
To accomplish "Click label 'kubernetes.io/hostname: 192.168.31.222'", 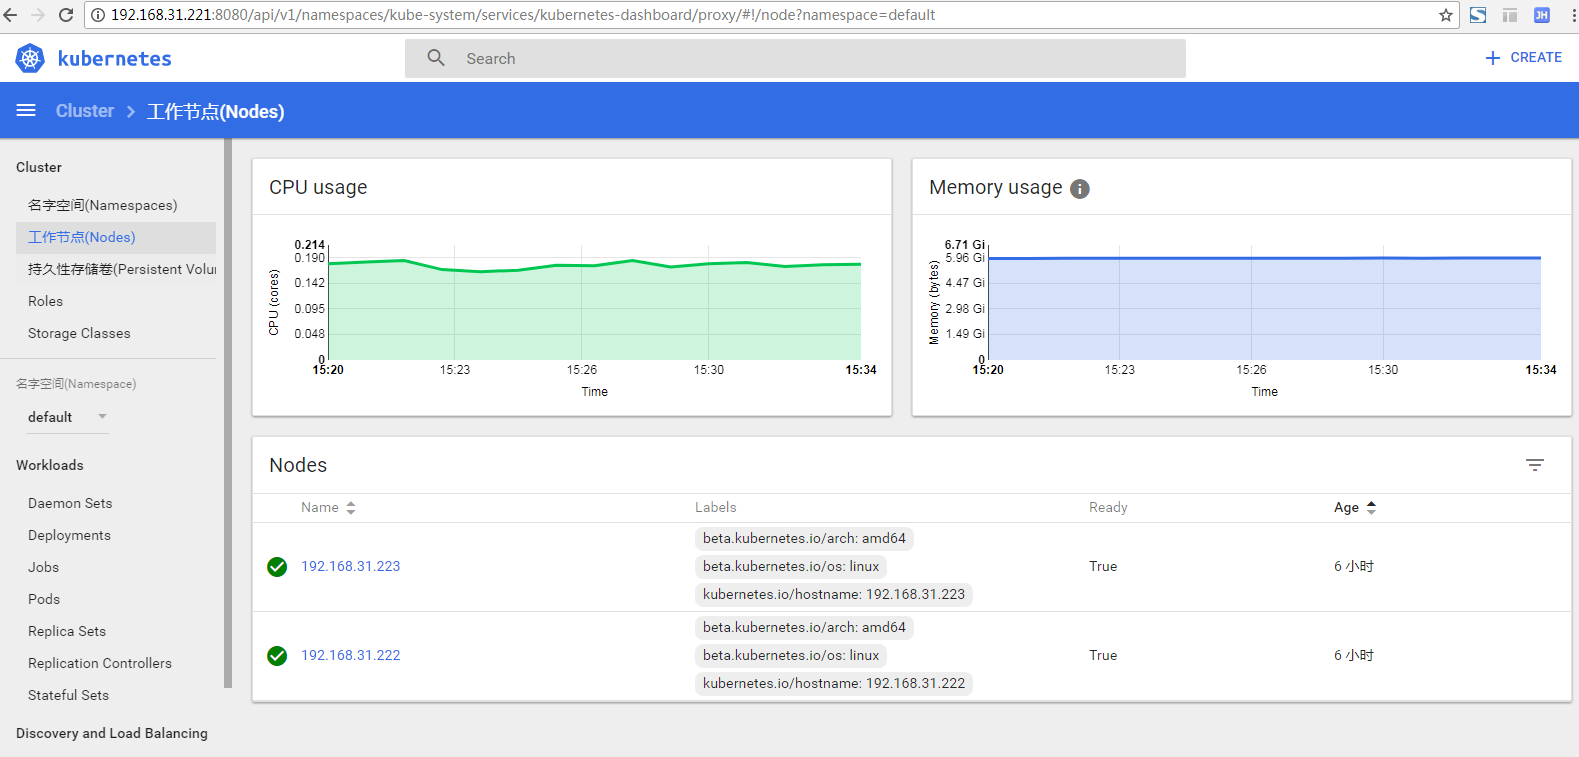I will pos(834,683).
